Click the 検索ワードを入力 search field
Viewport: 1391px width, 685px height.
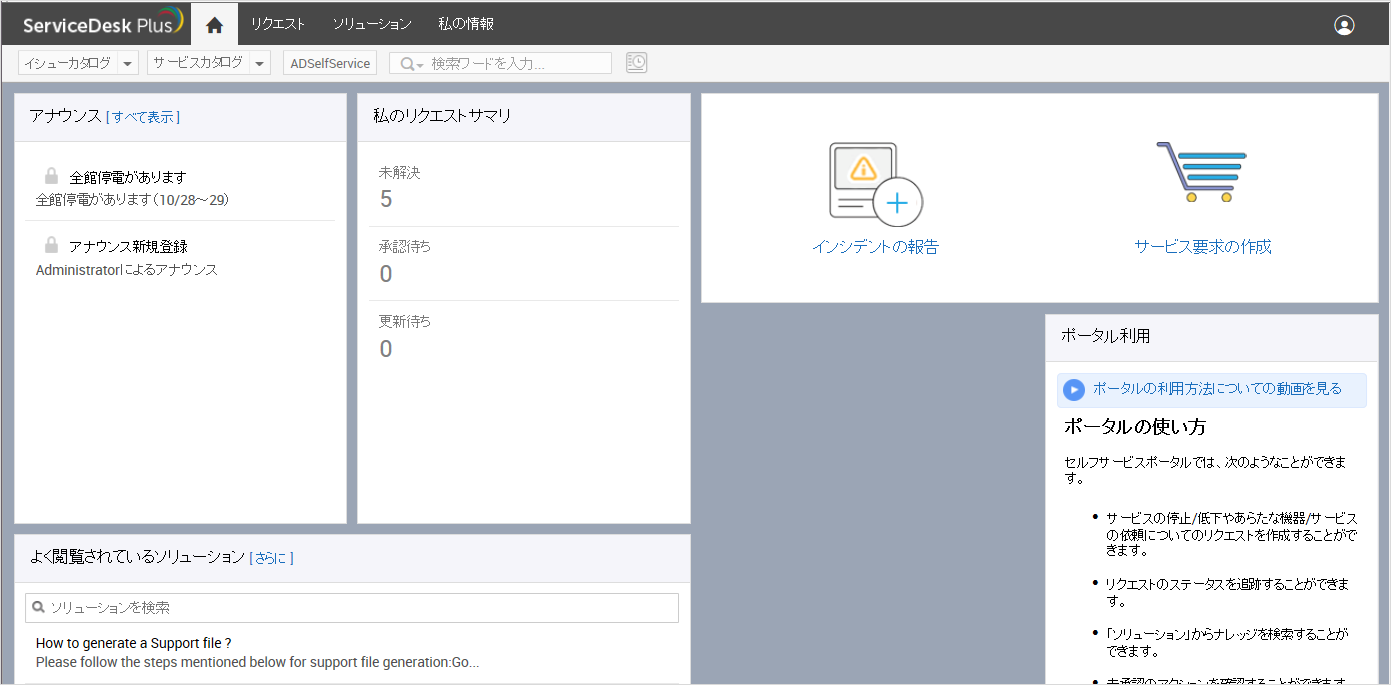coord(500,63)
